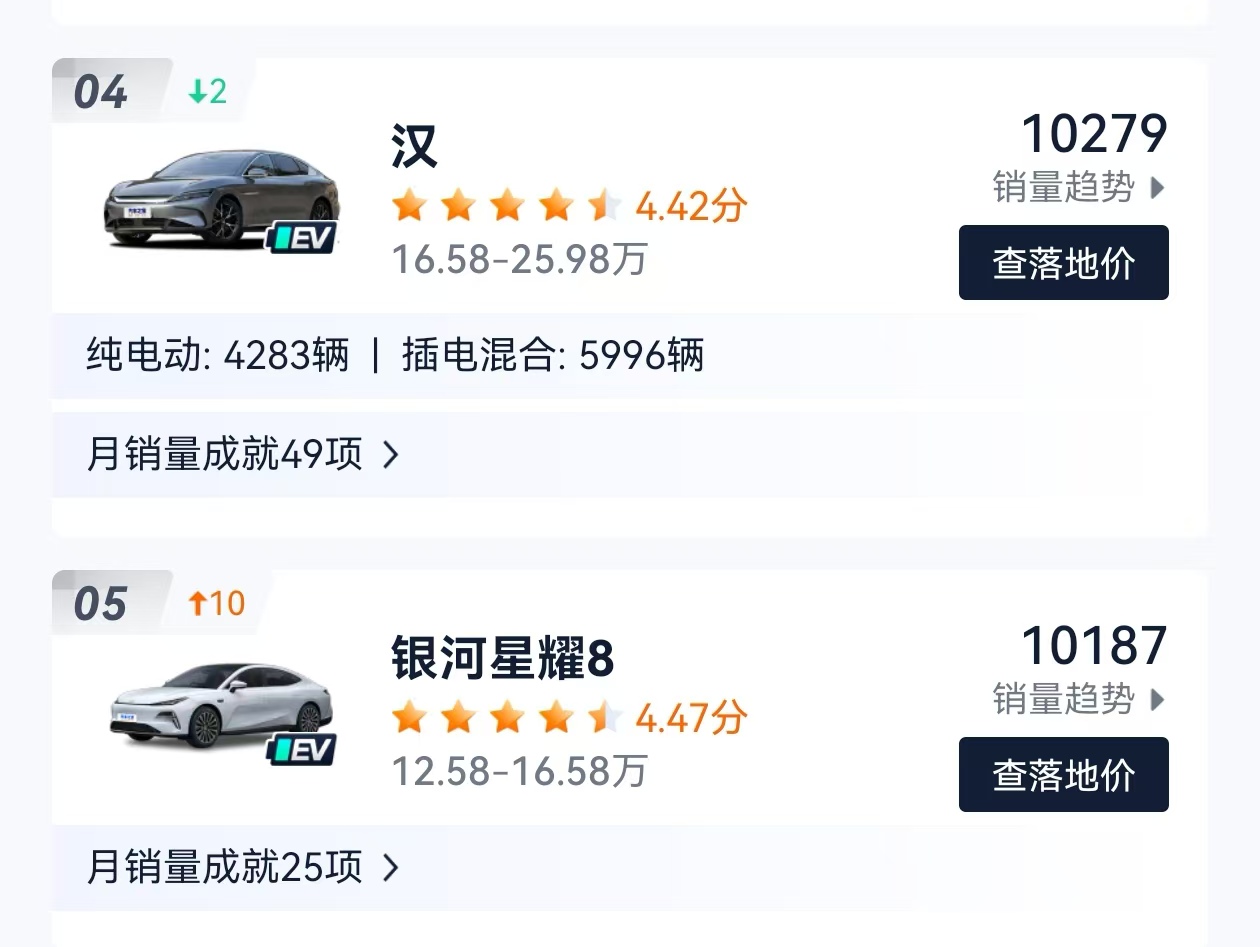Open the 汉 model title link
Screen dimensions: 1260x947
415,147
